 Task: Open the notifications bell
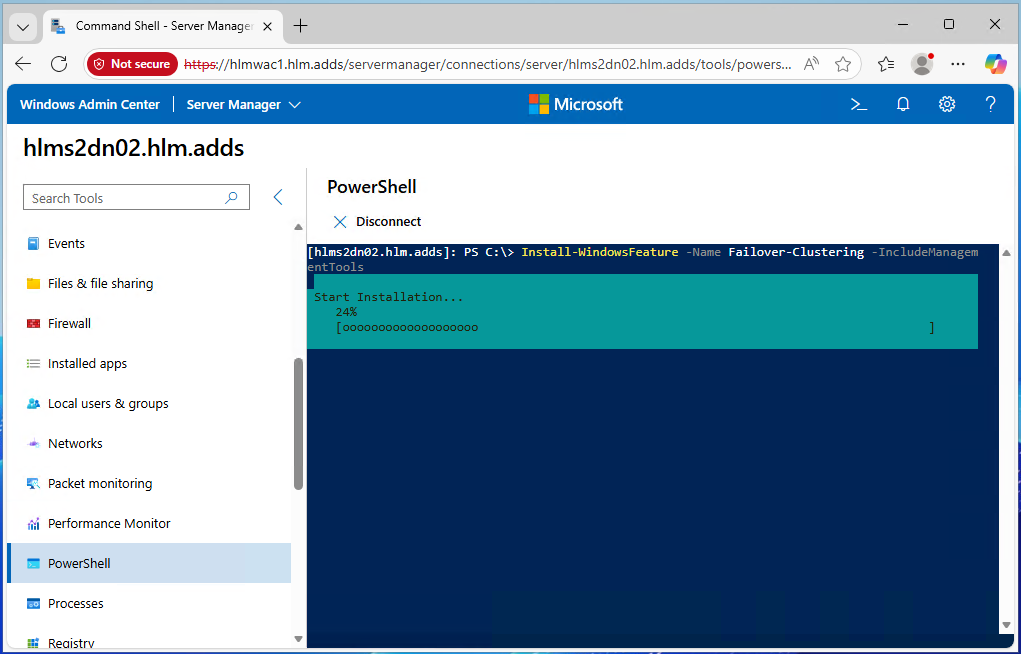903,104
